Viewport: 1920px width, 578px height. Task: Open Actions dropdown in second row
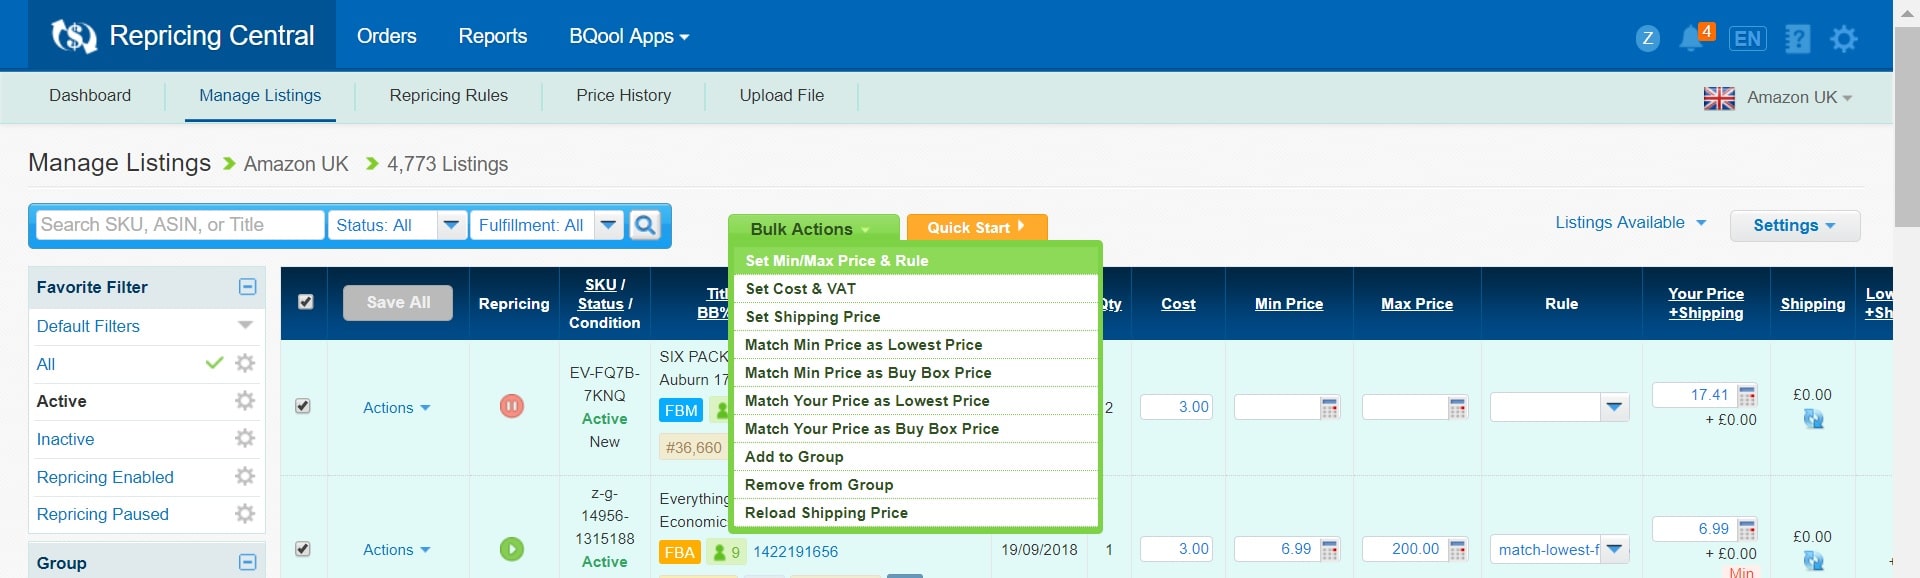[x=396, y=549]
